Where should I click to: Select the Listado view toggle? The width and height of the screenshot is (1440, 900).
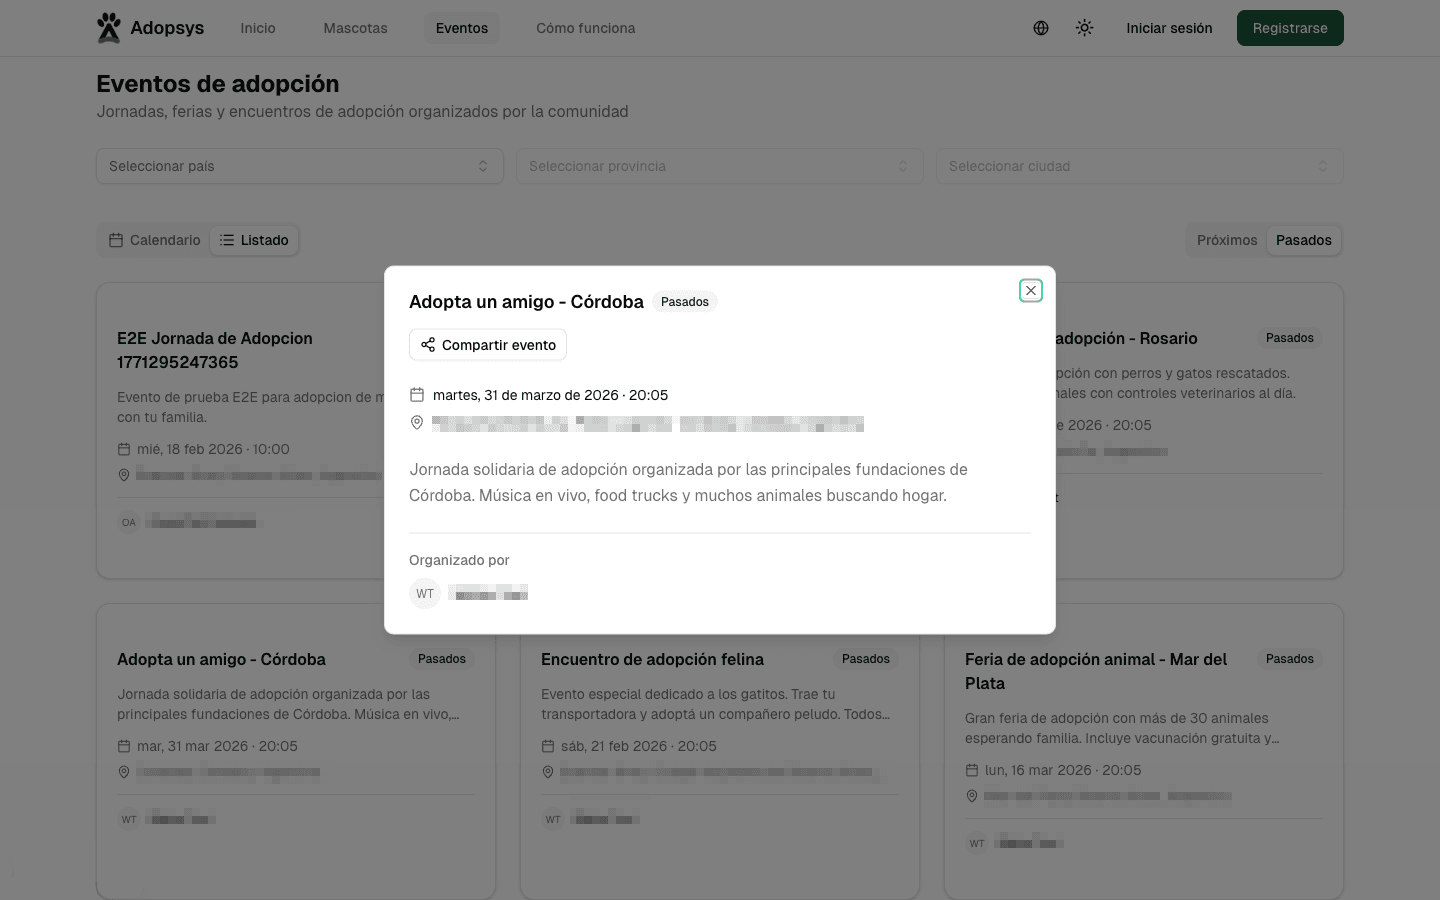click(254, 240)
